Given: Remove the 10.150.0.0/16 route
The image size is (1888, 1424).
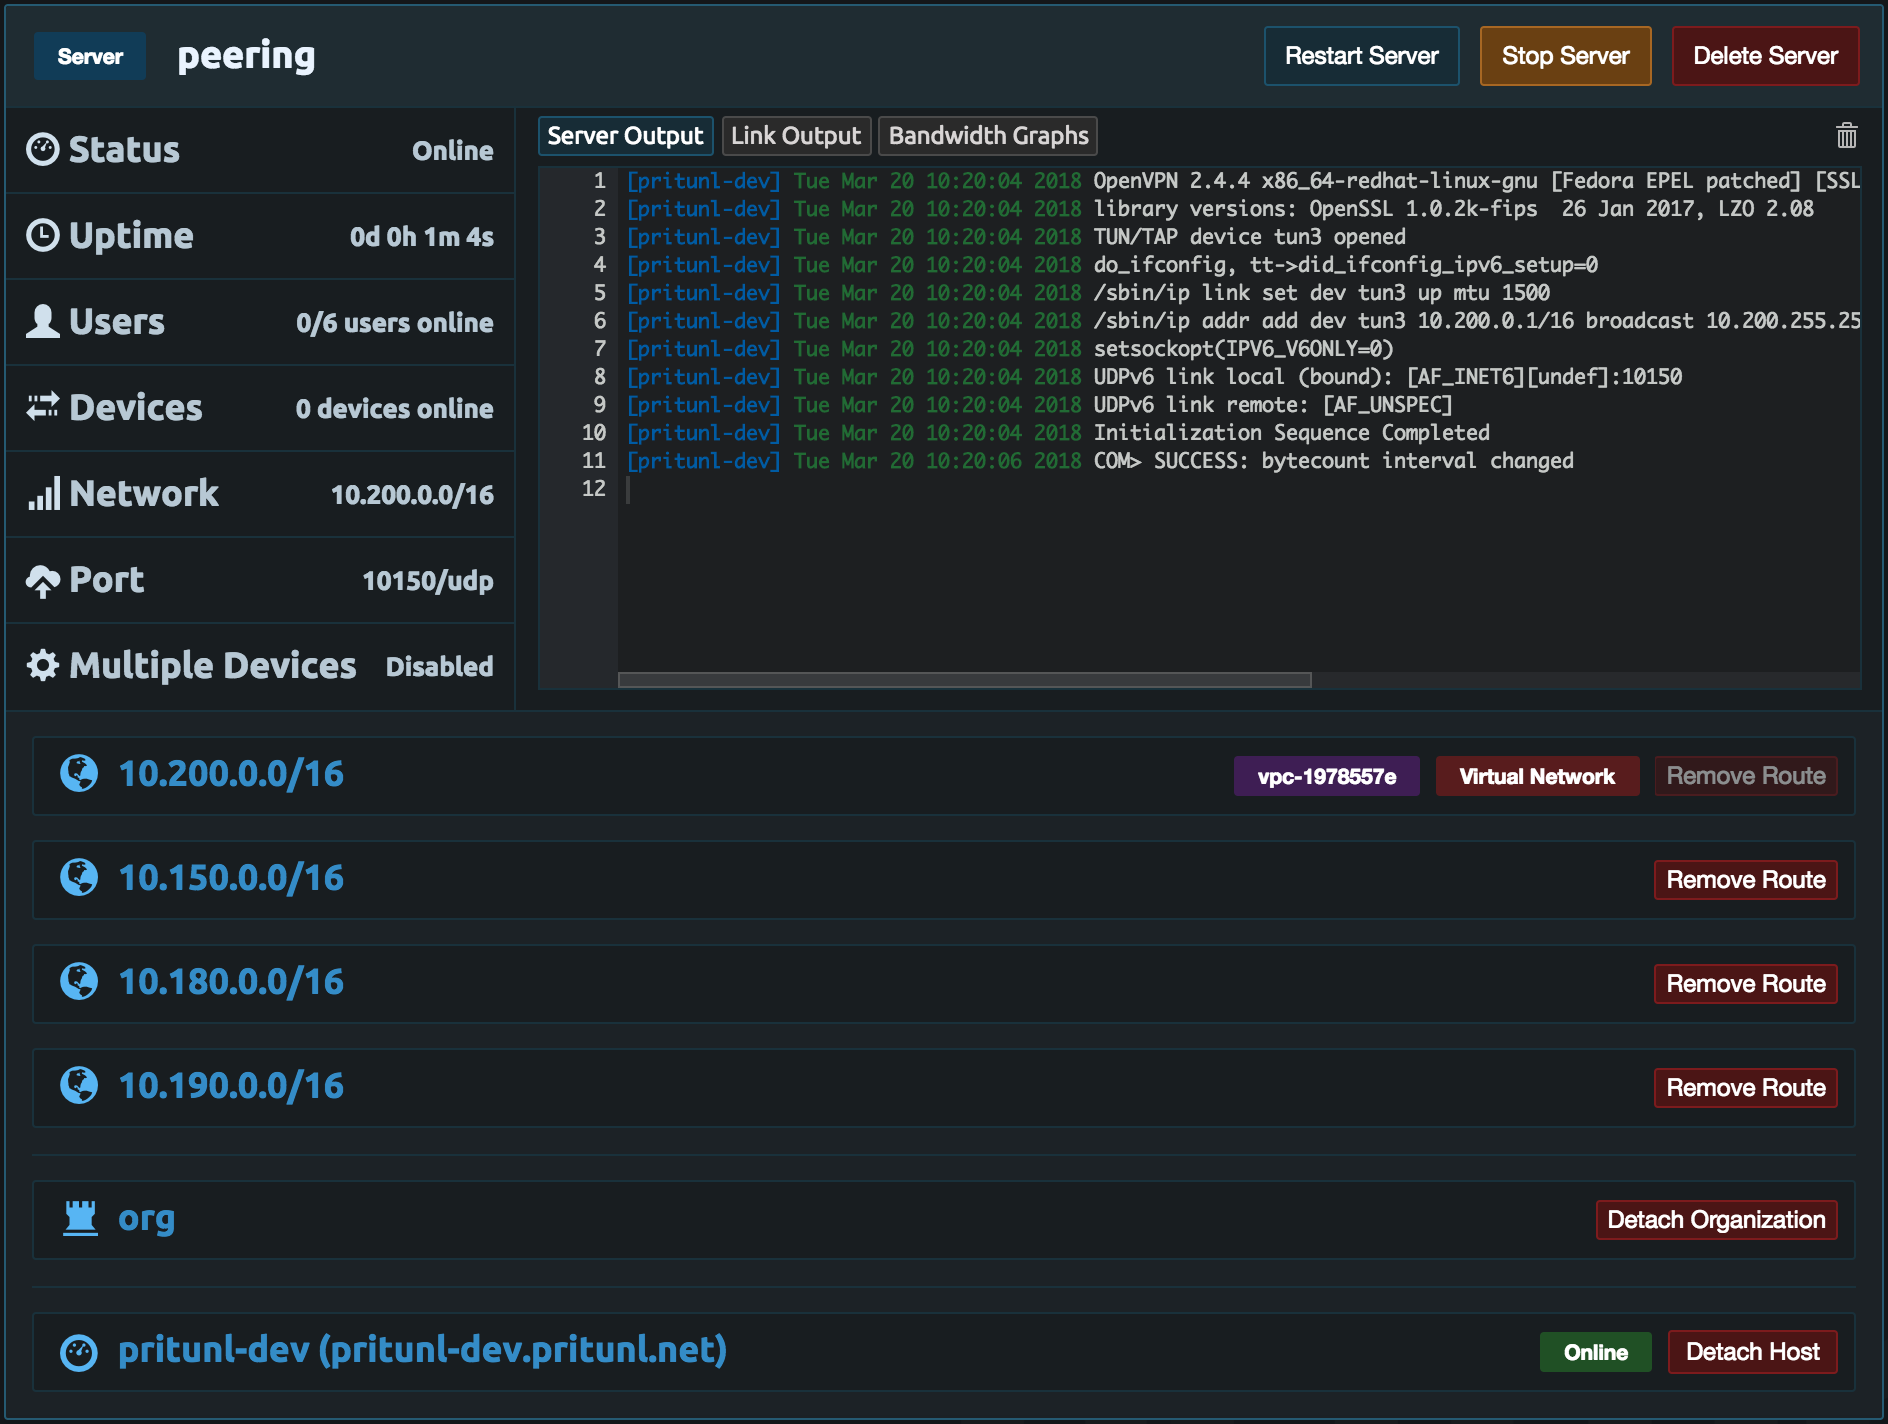Looking at the screenshot, I should coord(1745,880).
